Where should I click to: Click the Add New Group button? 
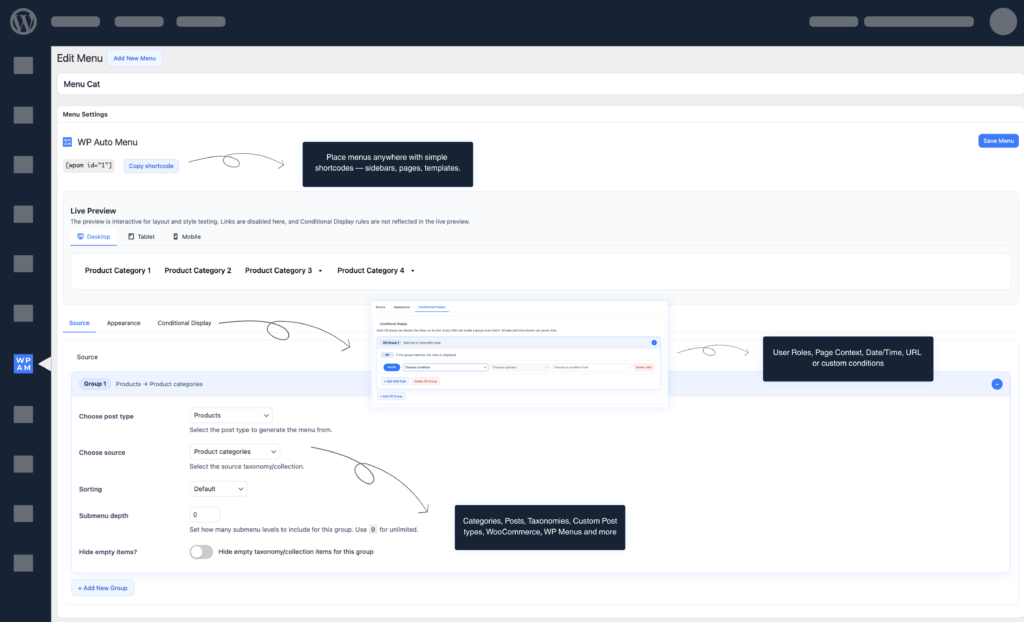pyautogui.click(x=103, y=588)
